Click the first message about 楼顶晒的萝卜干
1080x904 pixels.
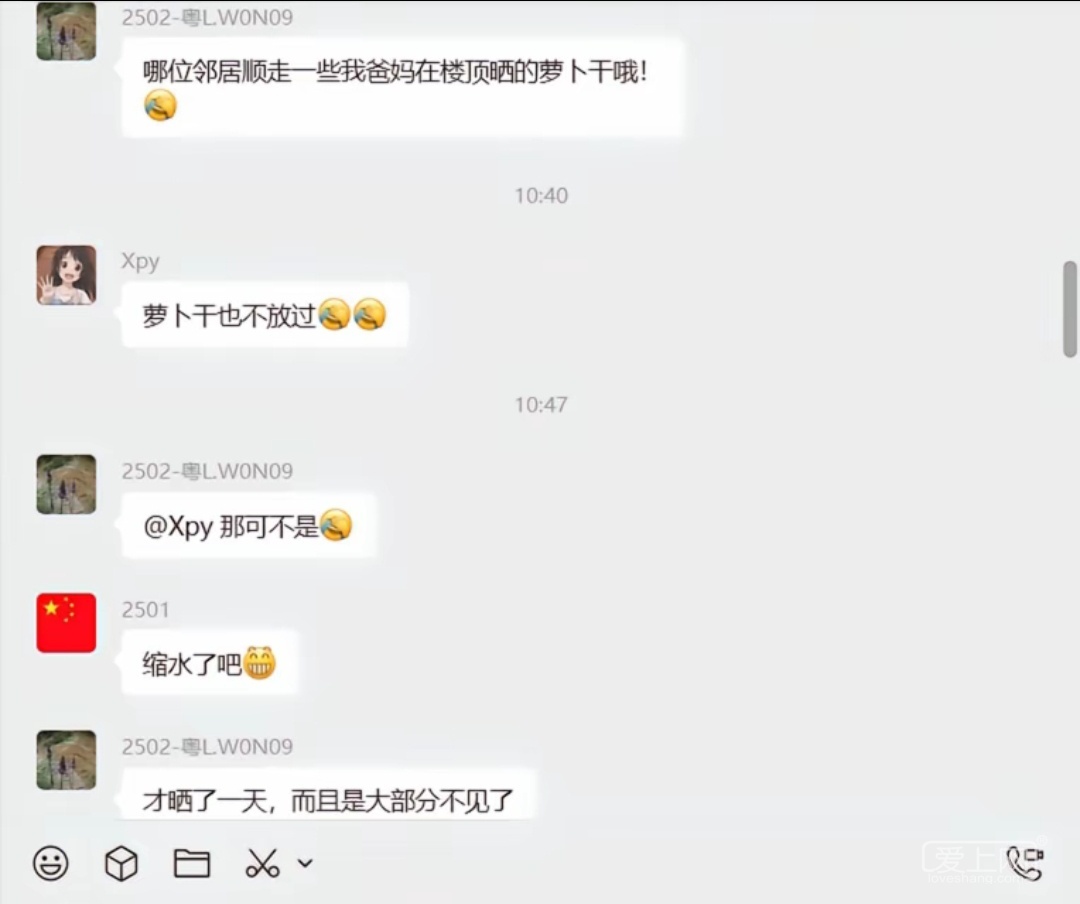click(x=403, y=88)
